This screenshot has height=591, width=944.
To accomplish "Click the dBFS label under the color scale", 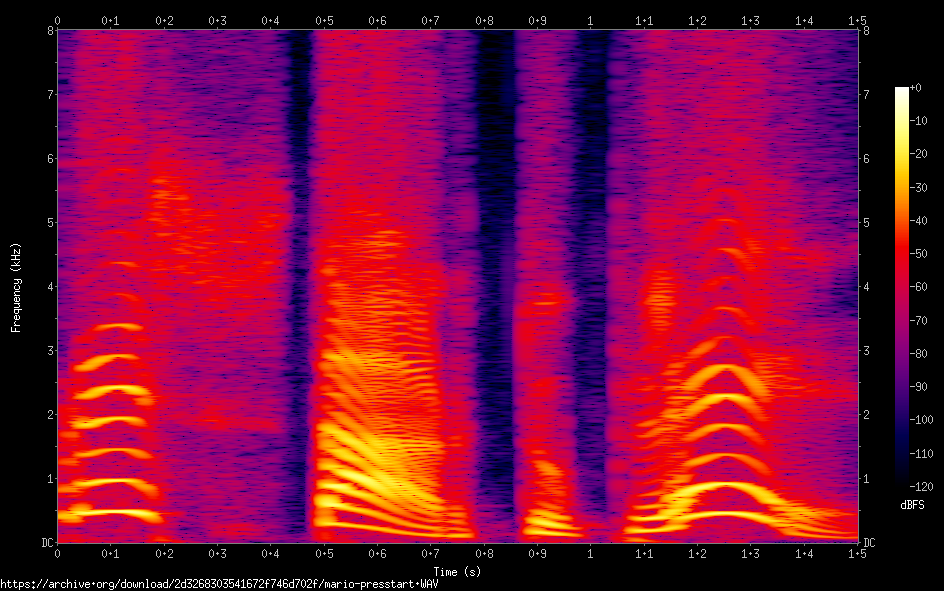I will pyautogui.click(x=912, y=505).
